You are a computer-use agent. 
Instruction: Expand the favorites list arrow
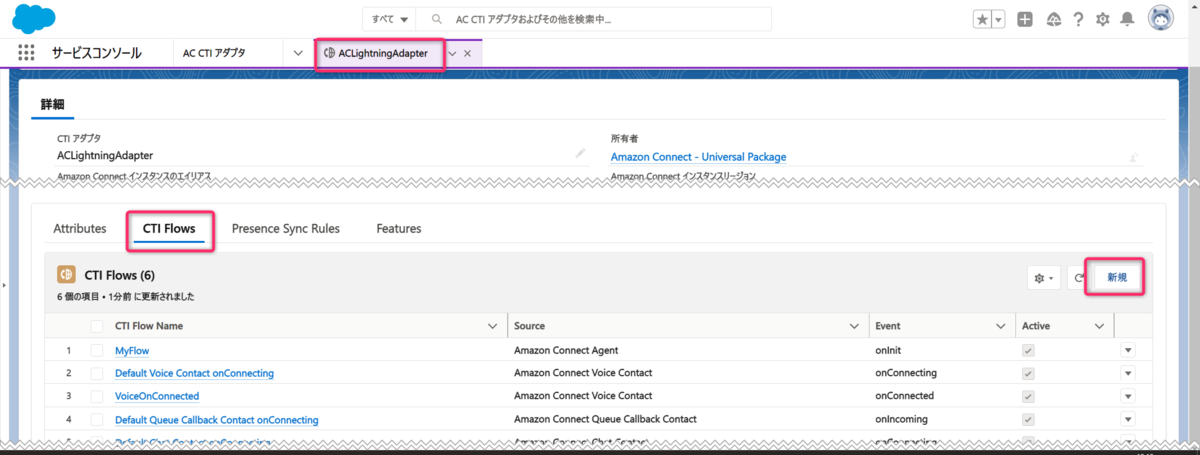[999, 19]
